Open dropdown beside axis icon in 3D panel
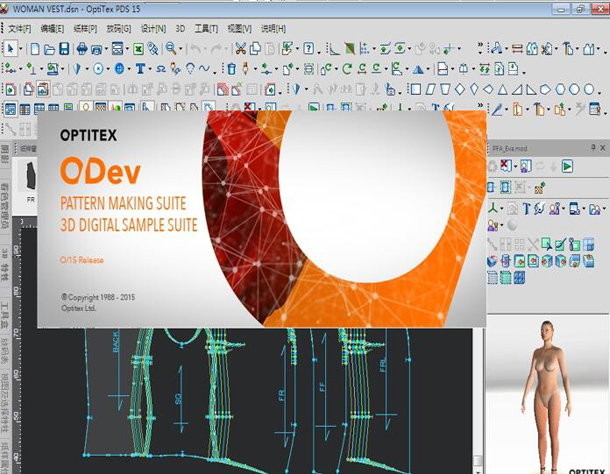 click(501, 209)
